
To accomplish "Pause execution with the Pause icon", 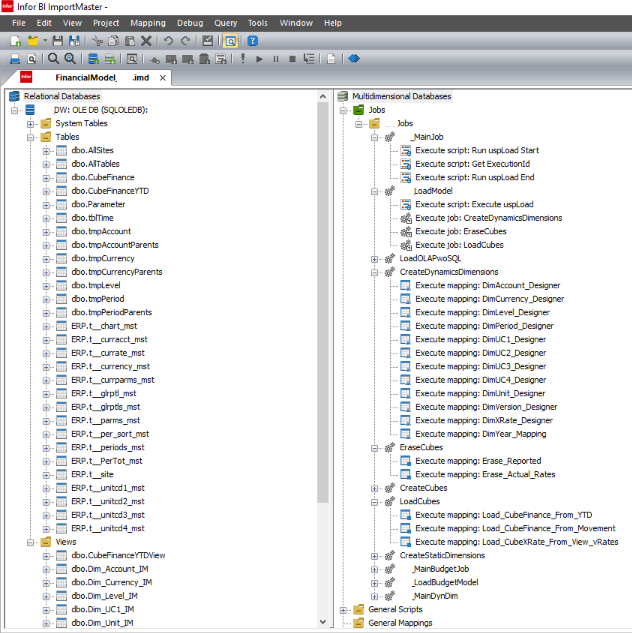I will [276, 59].
